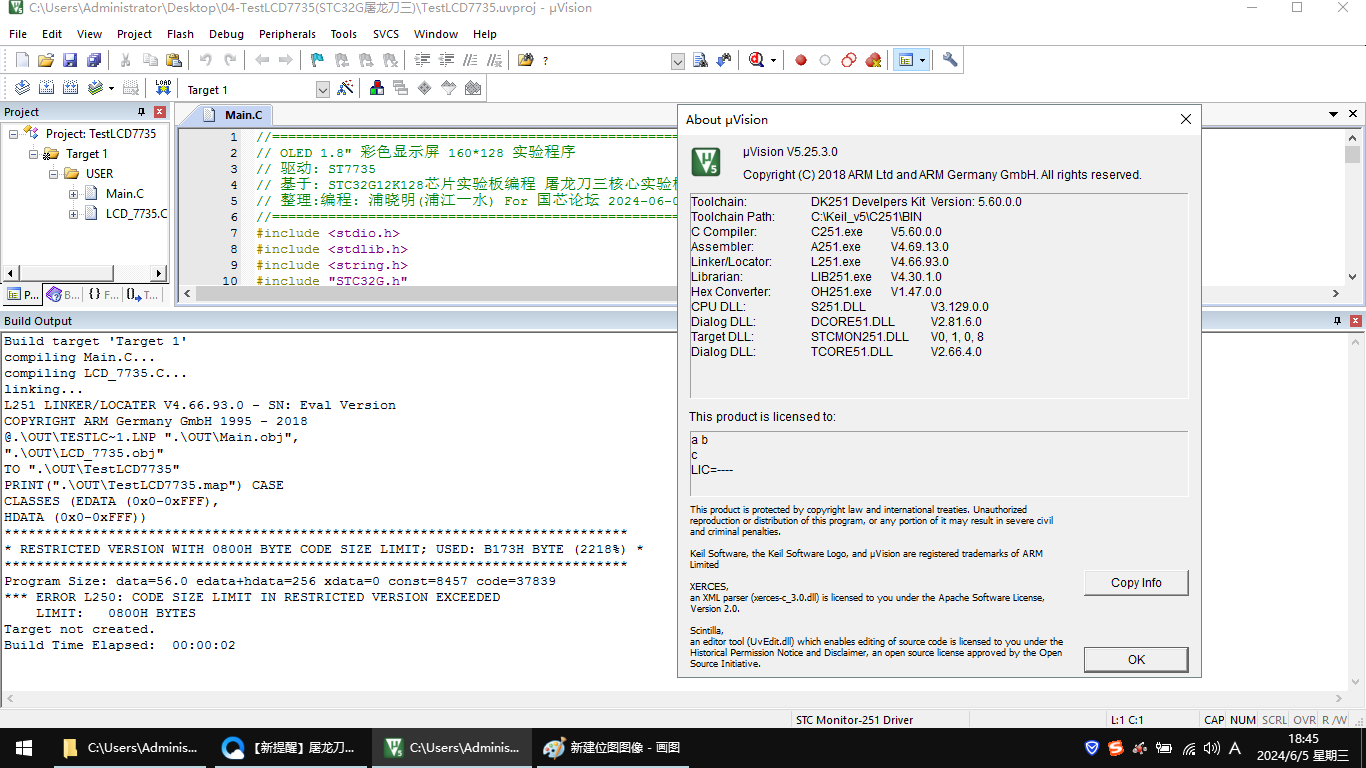Click Navigate Backwards arrow icon
This screenshot has height=768, width=1366.
[x=262, y=60]
